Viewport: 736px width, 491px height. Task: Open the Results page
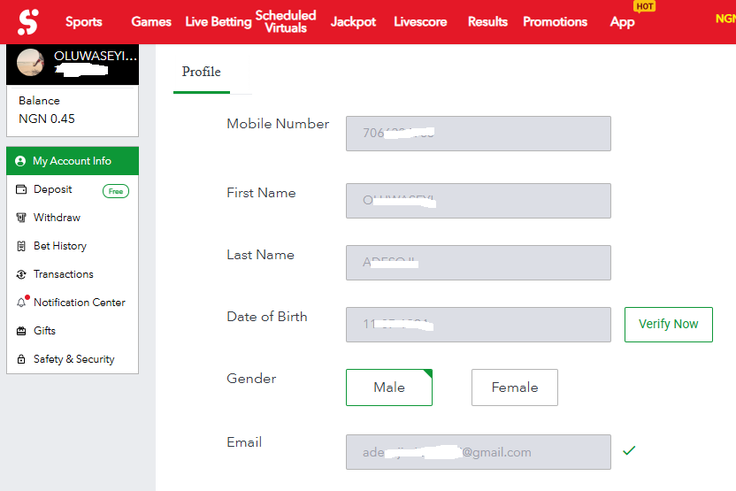coord(488,22)
